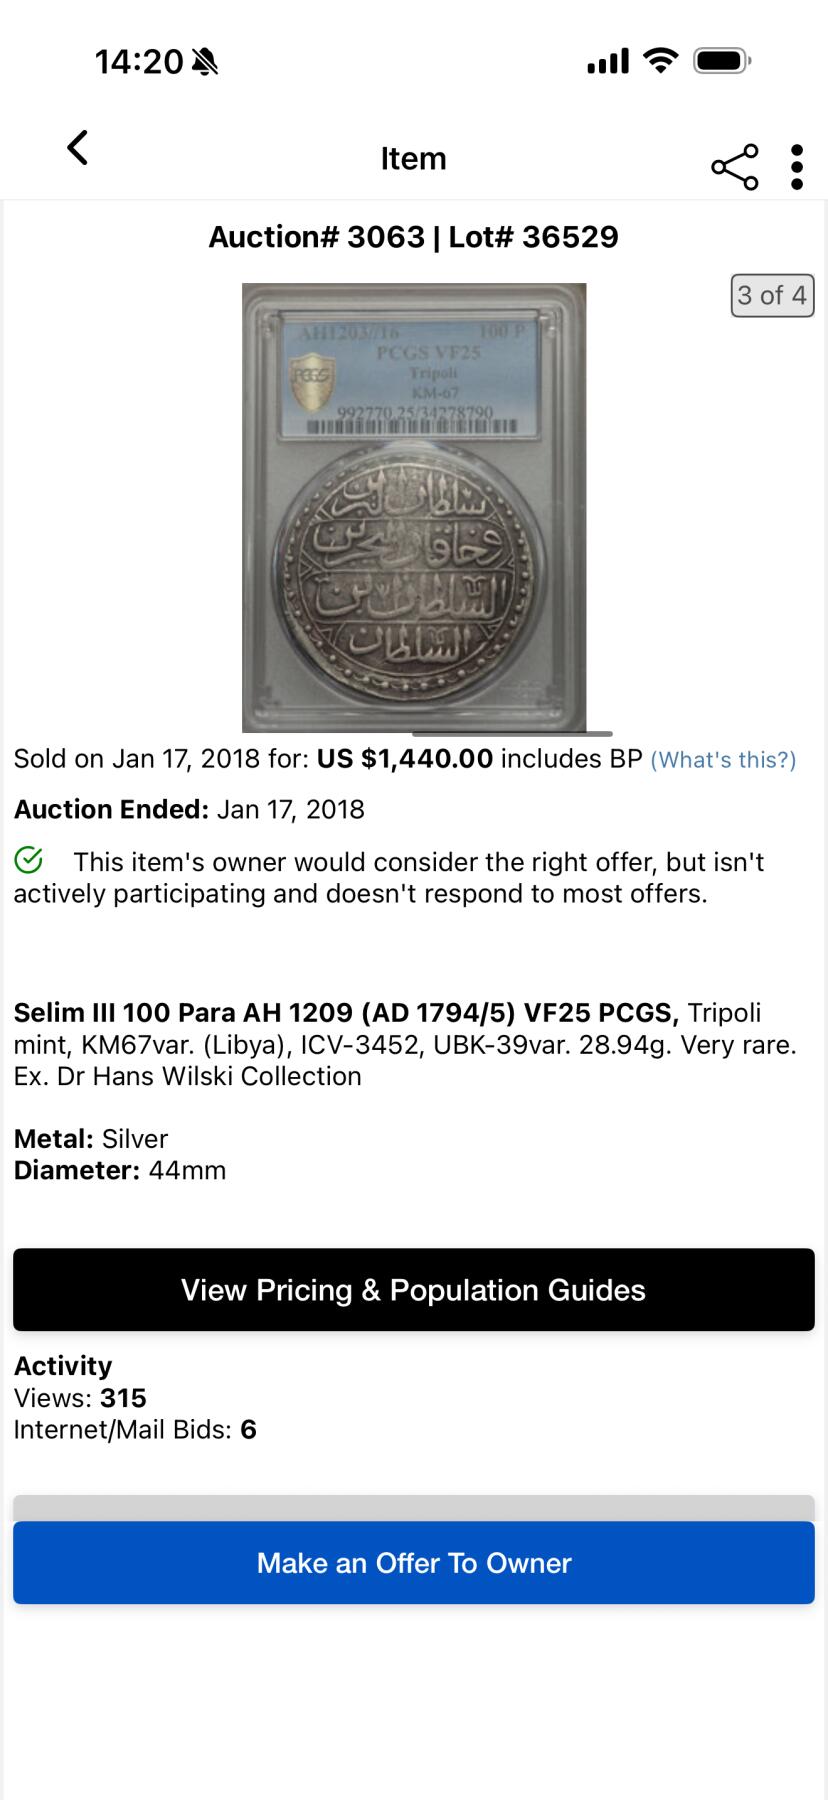Tap the green checkmark offer status icon
828x1800 pixels.
click(29, 859)
